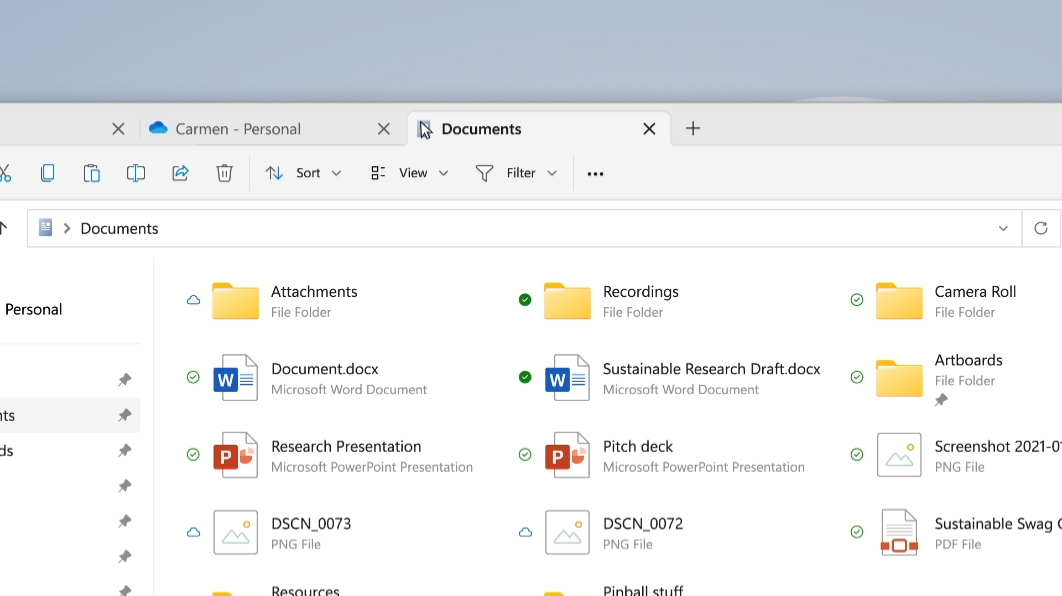Screen dimensions: 1062x596
Task: Close the Carmen - Personal tab
Action: pyautogui.click(x=384, y=129)
